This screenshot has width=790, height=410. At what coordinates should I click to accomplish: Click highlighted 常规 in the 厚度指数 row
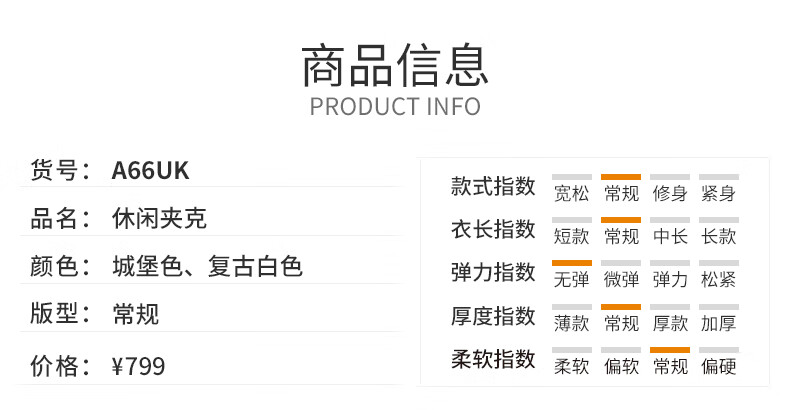pos(621,323)
